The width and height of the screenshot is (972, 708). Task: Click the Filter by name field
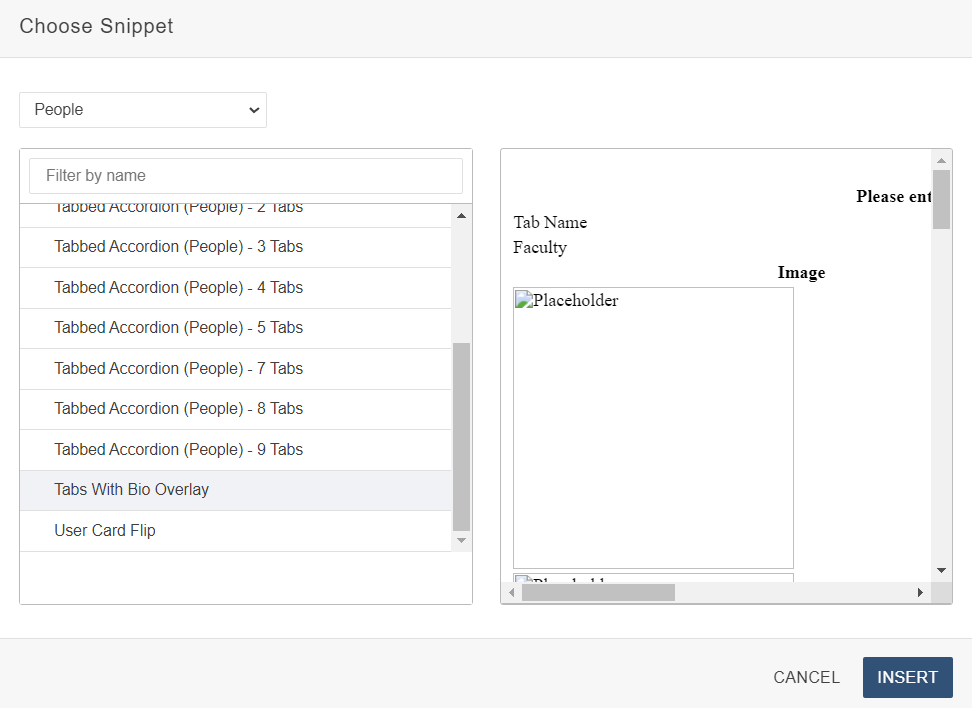(x=246, y=176)
